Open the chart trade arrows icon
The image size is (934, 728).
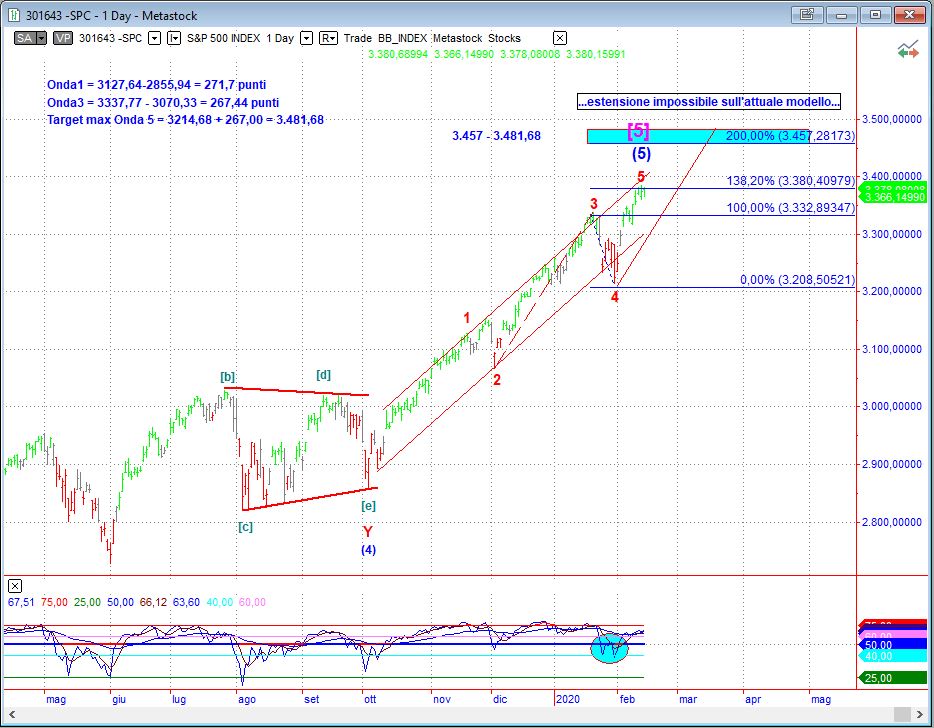click(908, 50)
